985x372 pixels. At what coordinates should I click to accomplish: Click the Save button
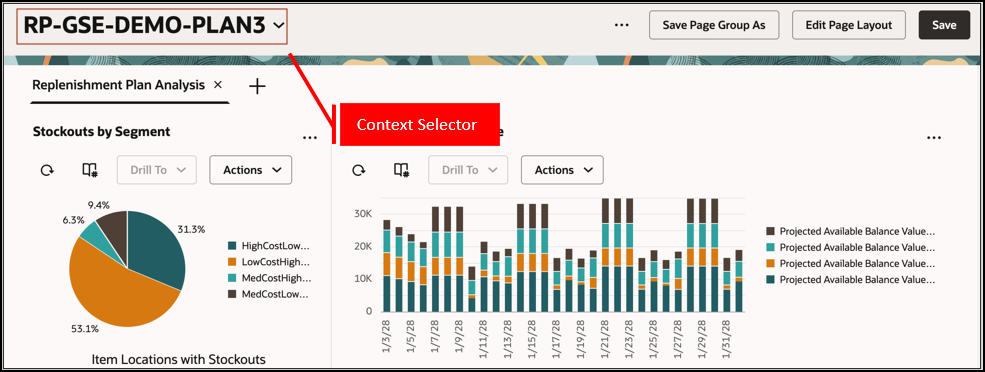tap(944, 25)
